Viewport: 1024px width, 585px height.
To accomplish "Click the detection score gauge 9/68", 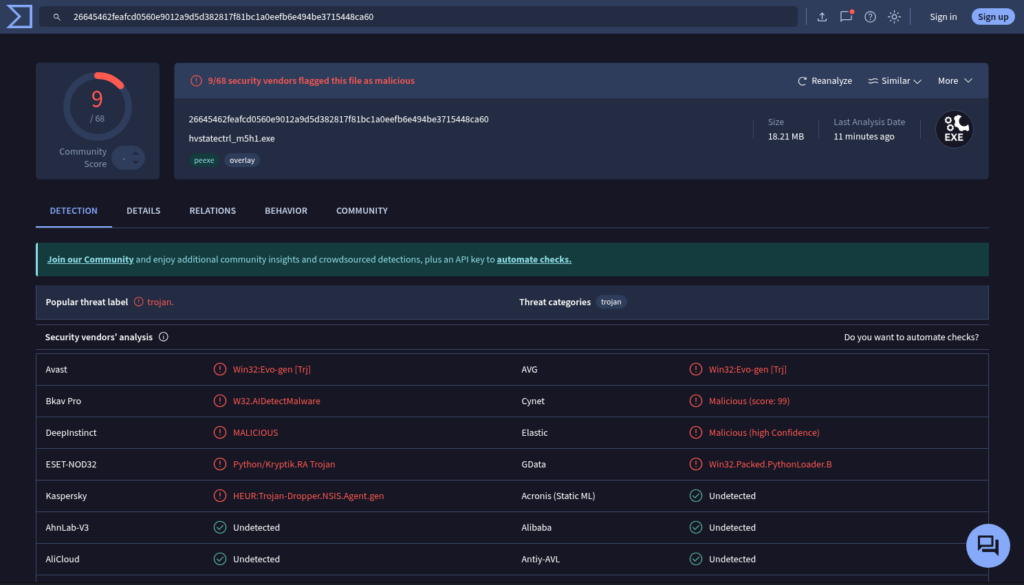I will pos(97,105).
